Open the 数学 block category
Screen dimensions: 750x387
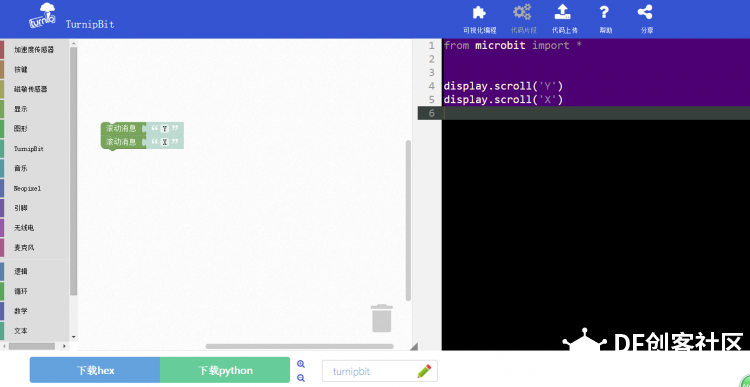(x=34, y=311)
